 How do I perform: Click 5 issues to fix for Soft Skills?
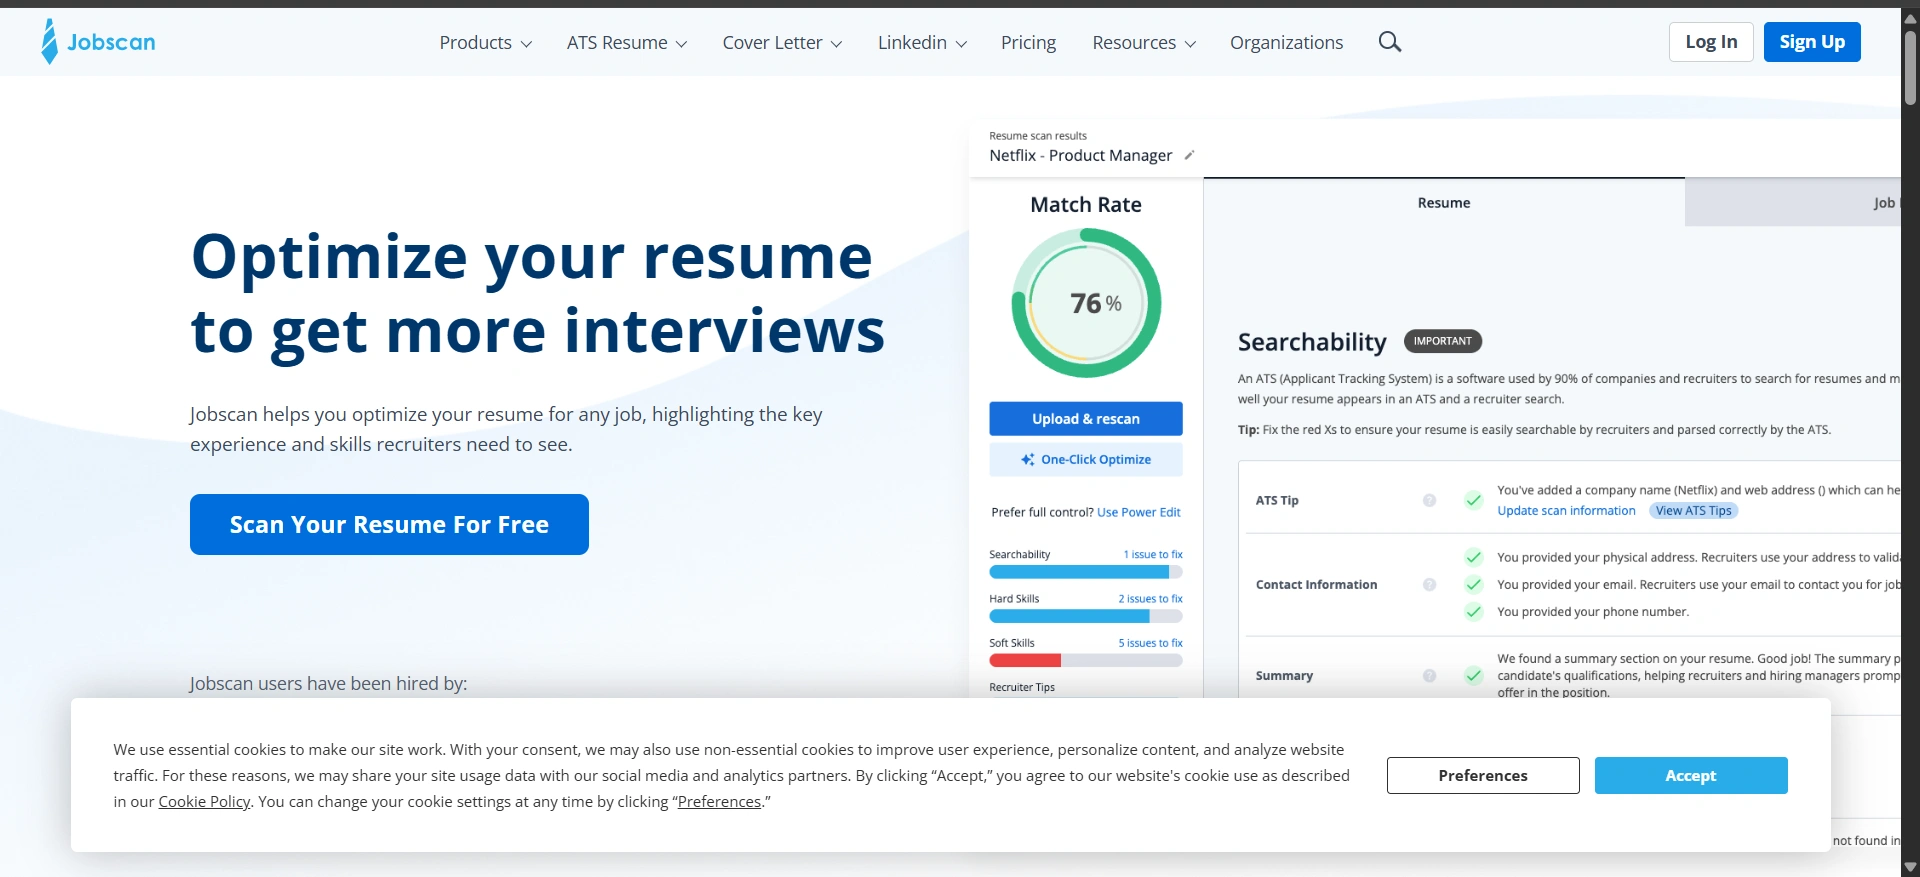tap(1150, 643)
